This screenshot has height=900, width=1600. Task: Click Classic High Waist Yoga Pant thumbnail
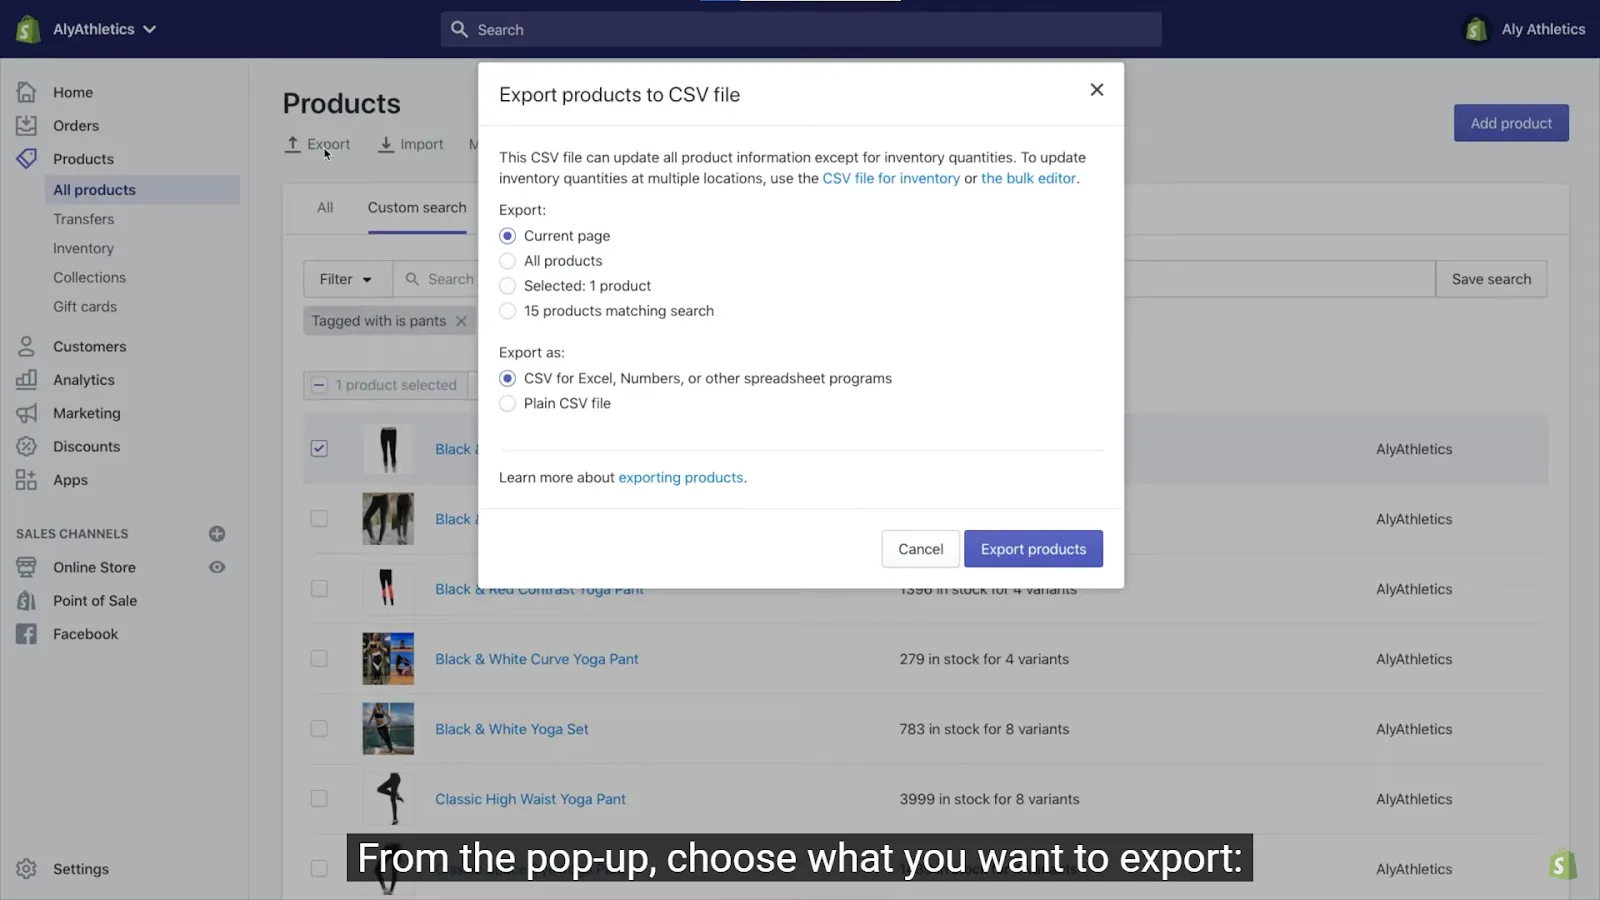pyautogui.click(x=388, y=799)
